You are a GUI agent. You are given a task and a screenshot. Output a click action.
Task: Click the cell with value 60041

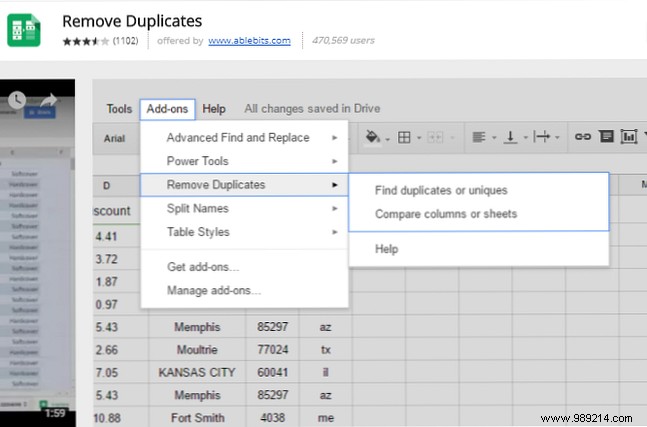point(272,373)
